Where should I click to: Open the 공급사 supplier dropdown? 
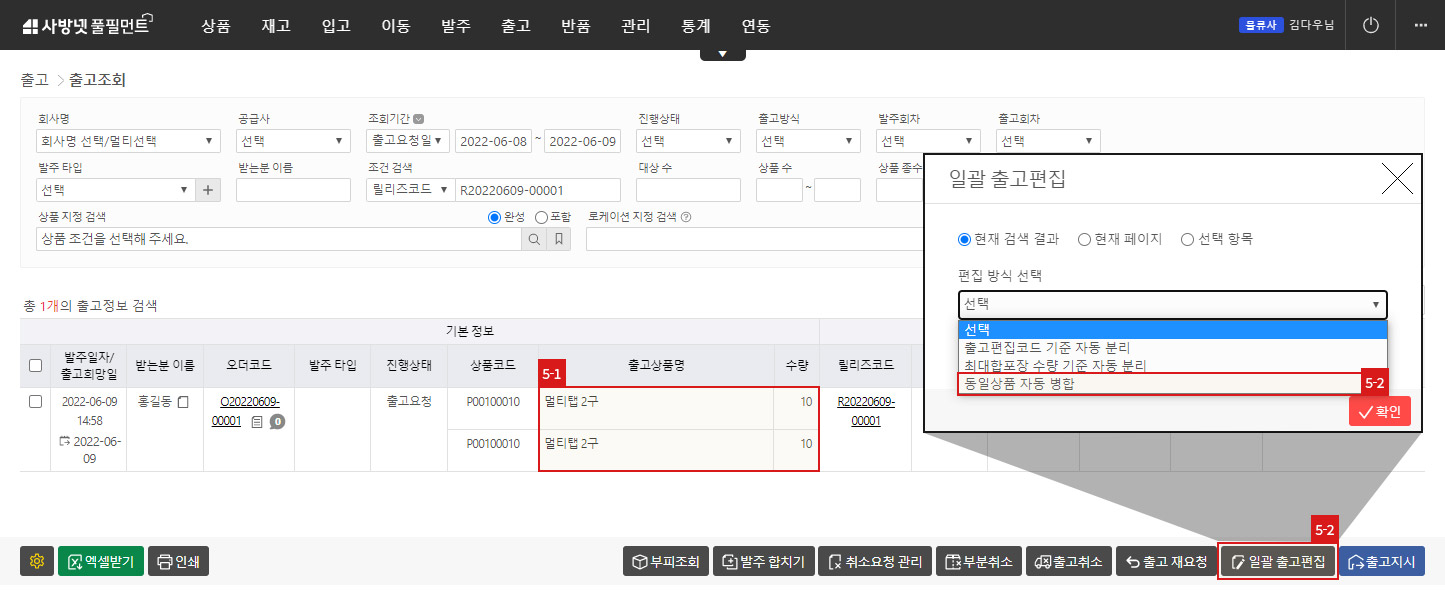(293, 141)
